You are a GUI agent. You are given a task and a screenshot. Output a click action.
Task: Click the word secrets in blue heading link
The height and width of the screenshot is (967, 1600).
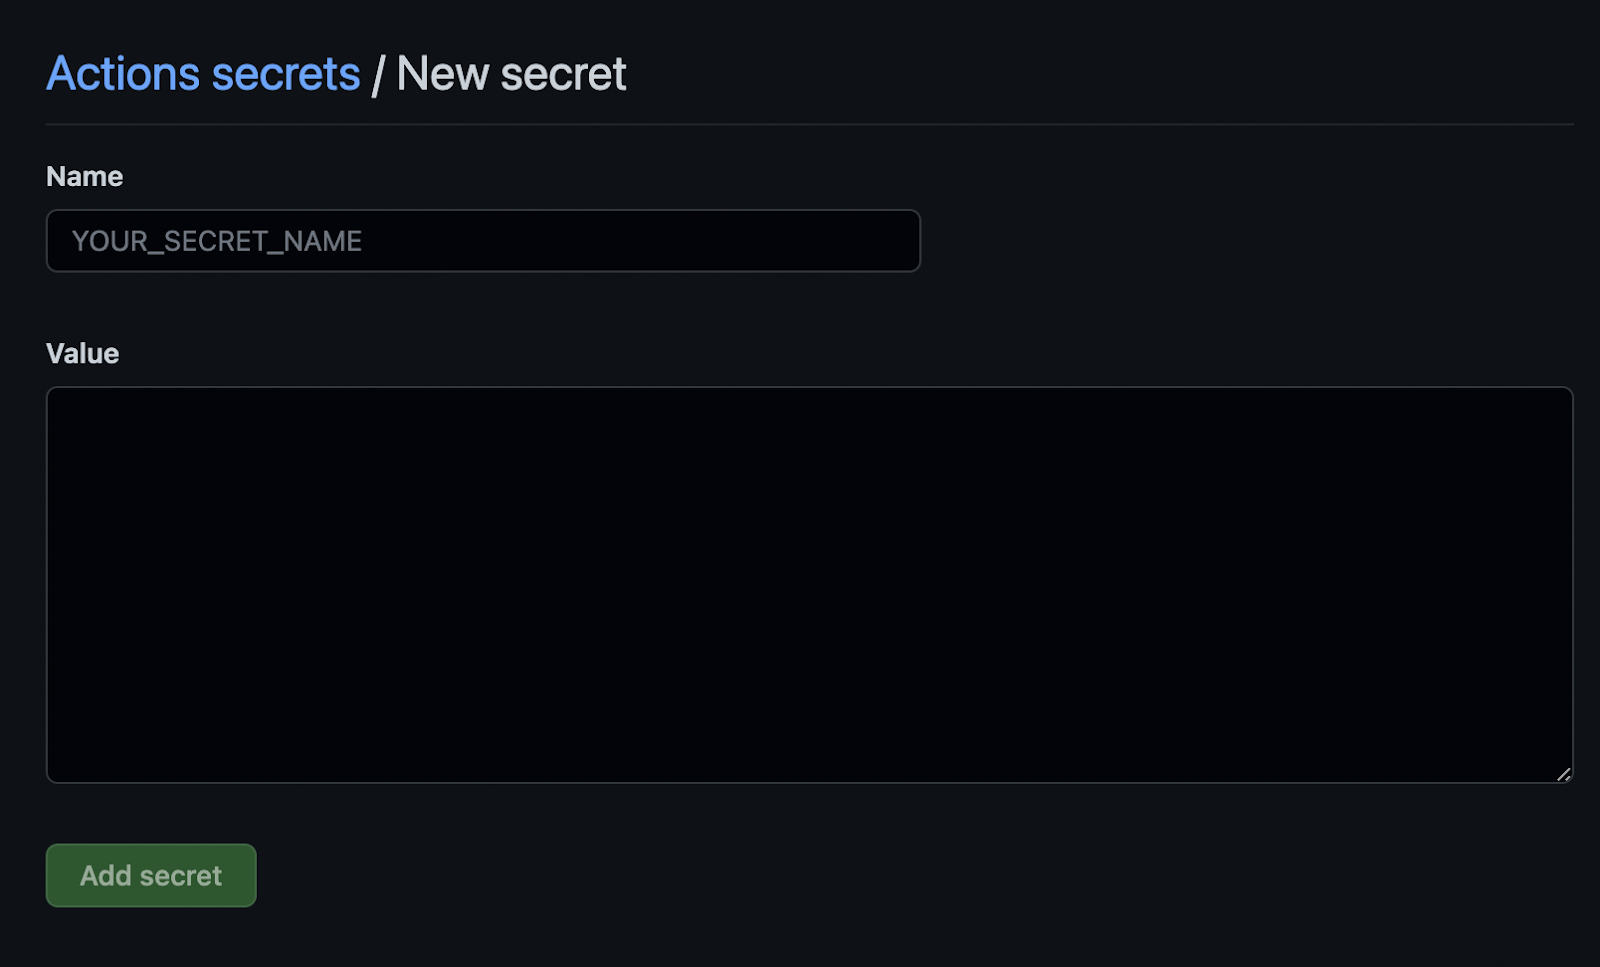[286, 74]
